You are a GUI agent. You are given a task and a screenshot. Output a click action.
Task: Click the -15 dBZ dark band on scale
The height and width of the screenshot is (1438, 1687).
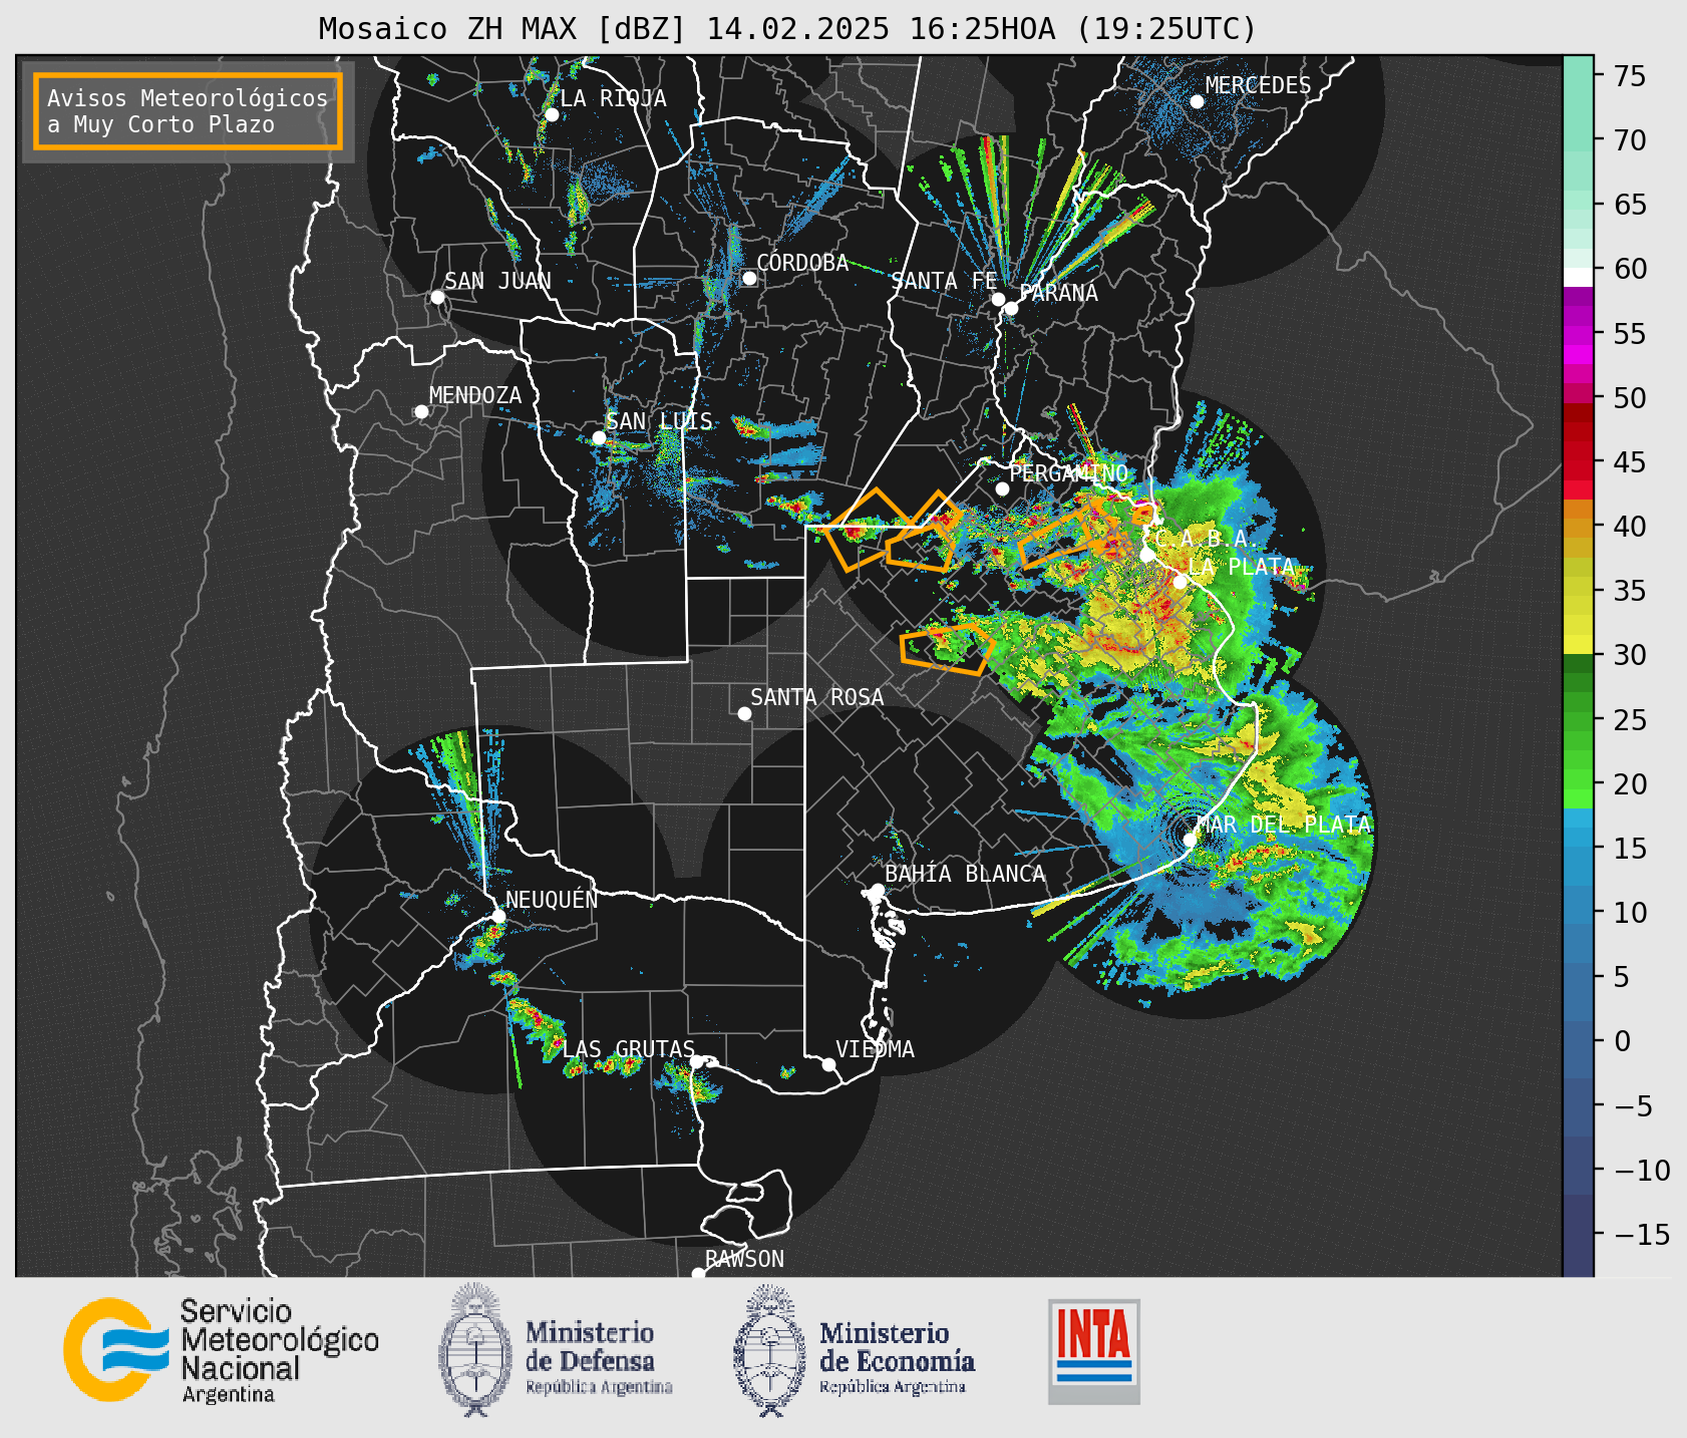click(x=1578, y=1235)
